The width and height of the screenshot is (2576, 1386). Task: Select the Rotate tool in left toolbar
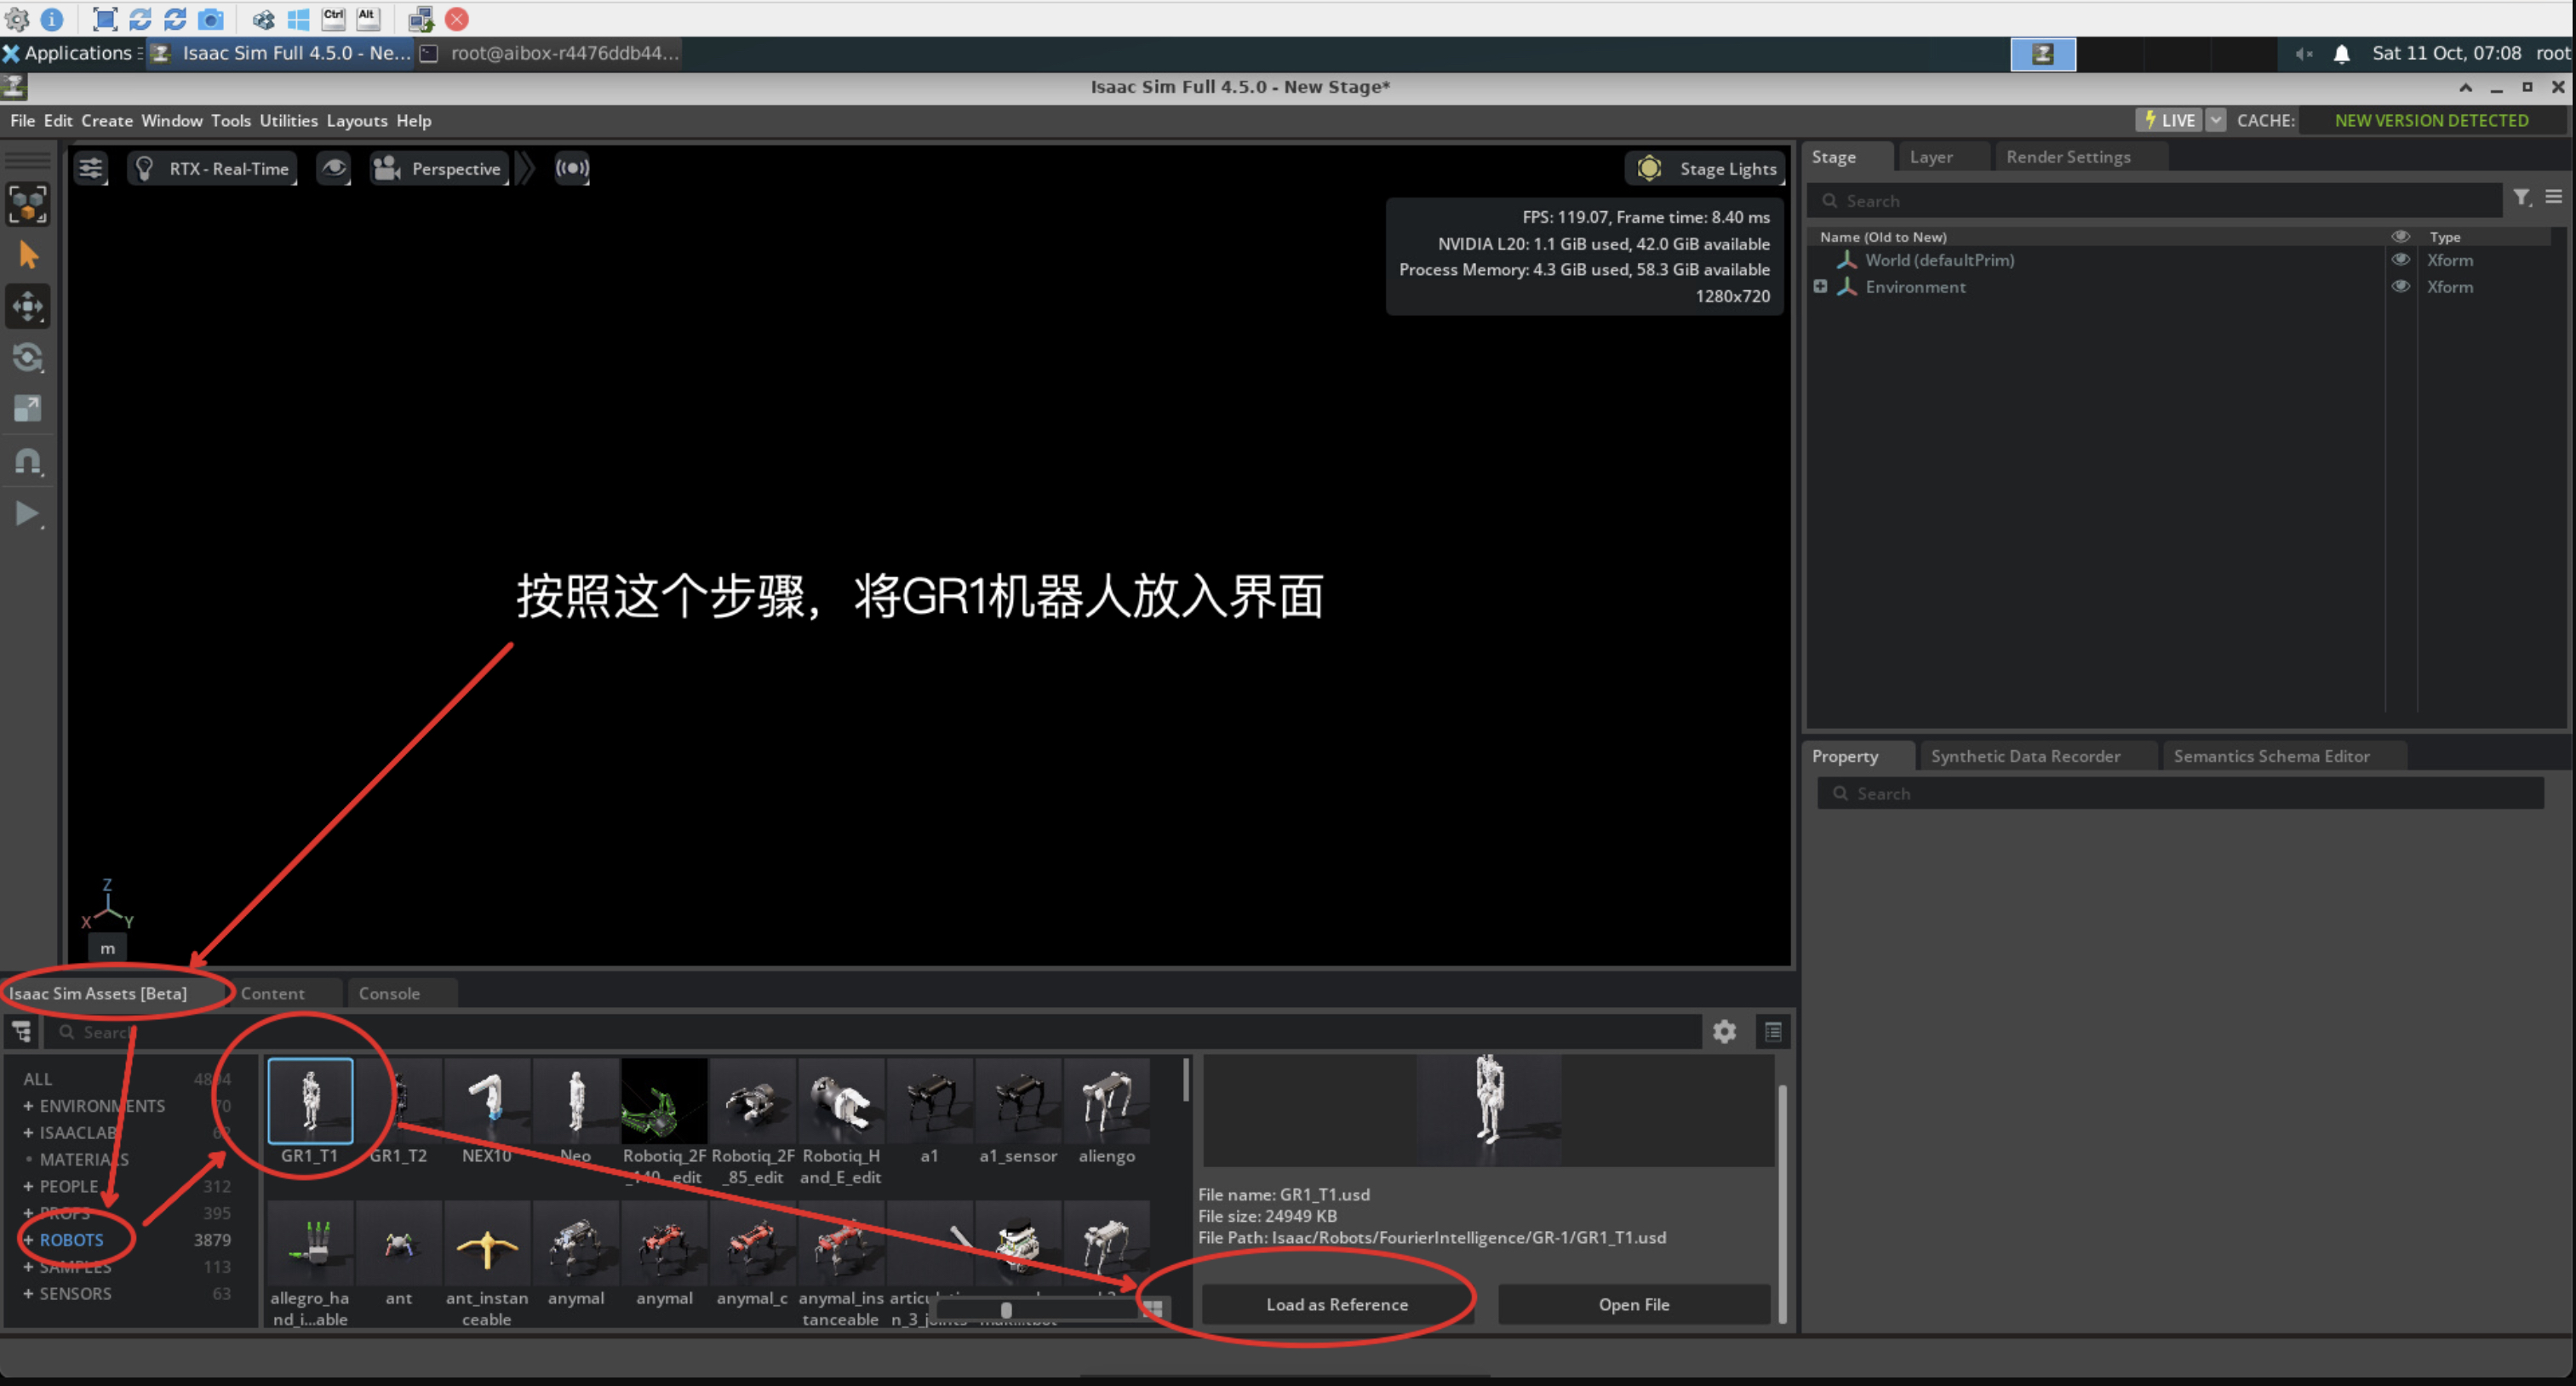point(27,357)
